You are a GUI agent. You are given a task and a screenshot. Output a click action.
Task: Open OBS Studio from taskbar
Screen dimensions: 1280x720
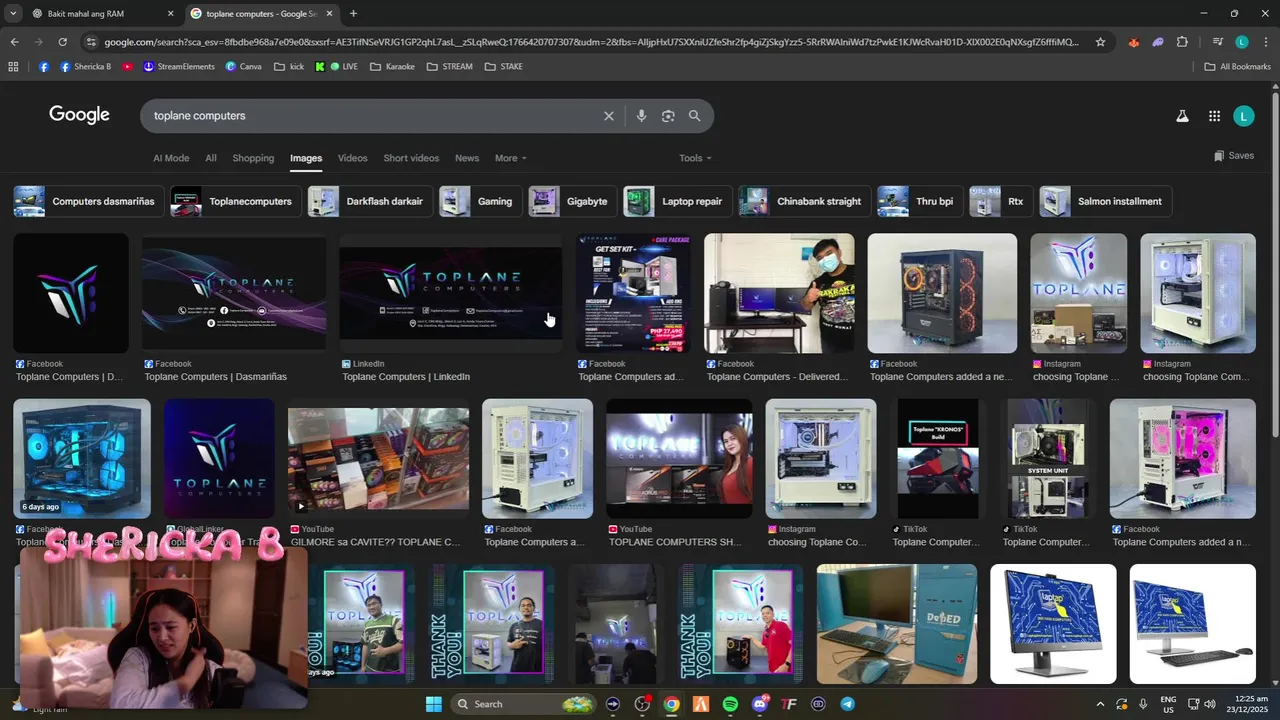coord(642,704)
